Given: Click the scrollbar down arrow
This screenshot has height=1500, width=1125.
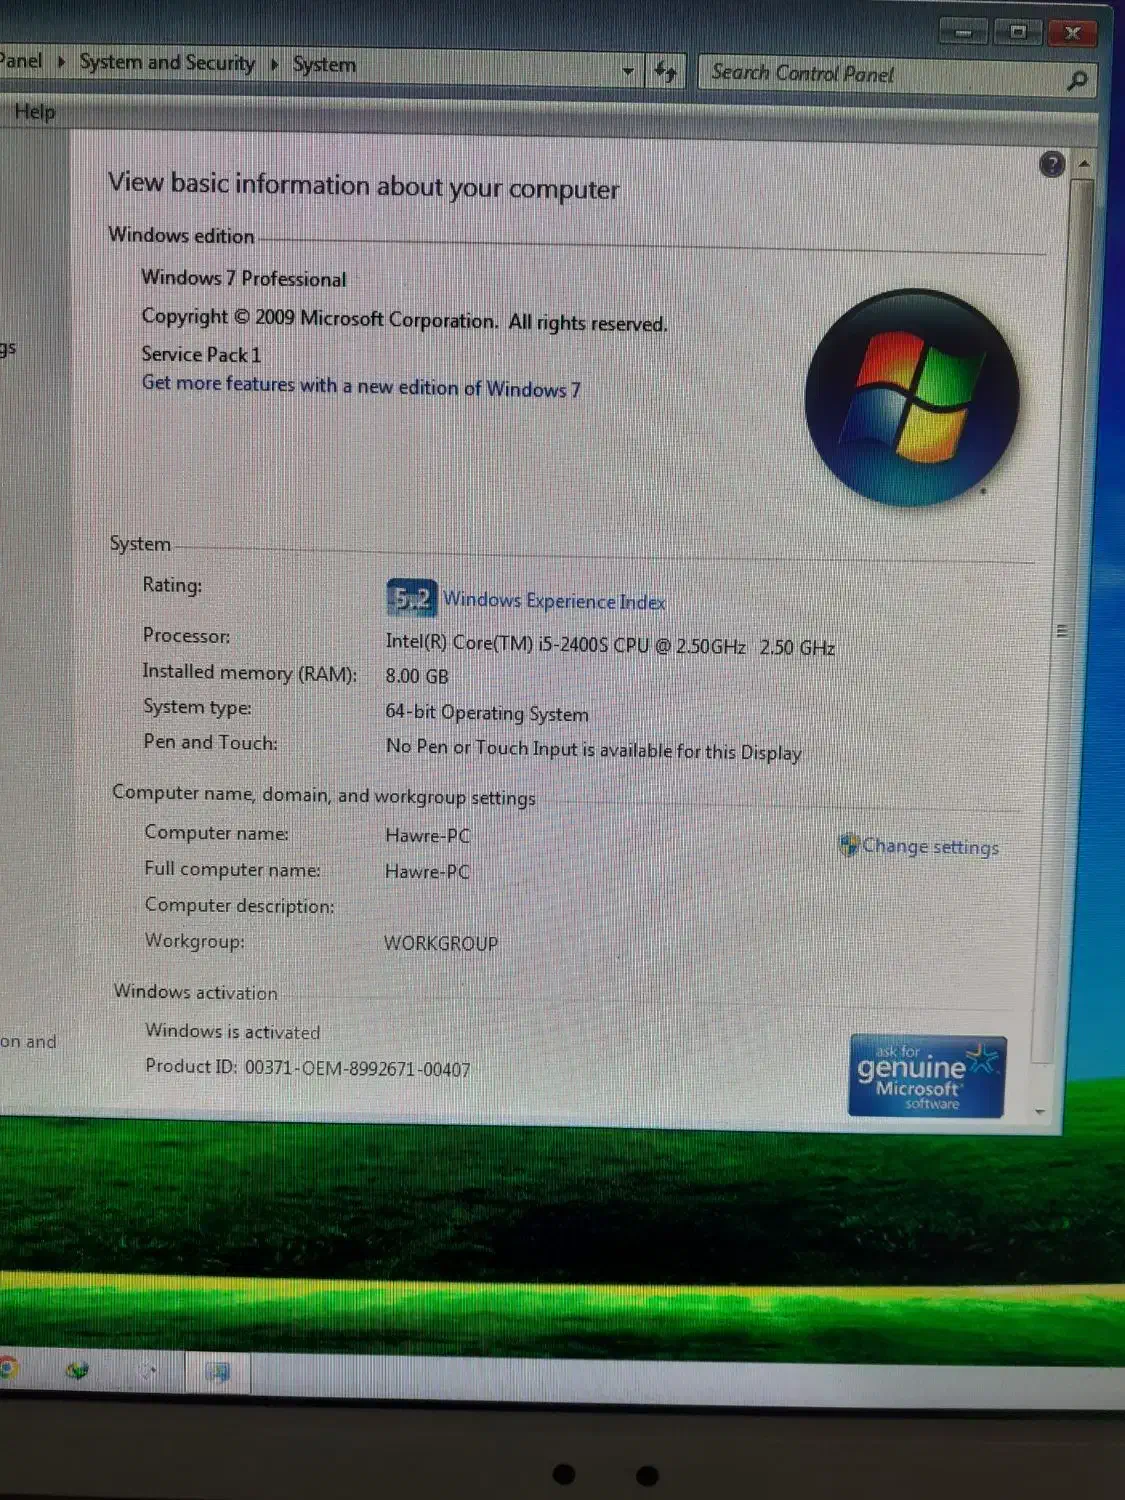Looking at the screenshot, I should point(1041,1111).
